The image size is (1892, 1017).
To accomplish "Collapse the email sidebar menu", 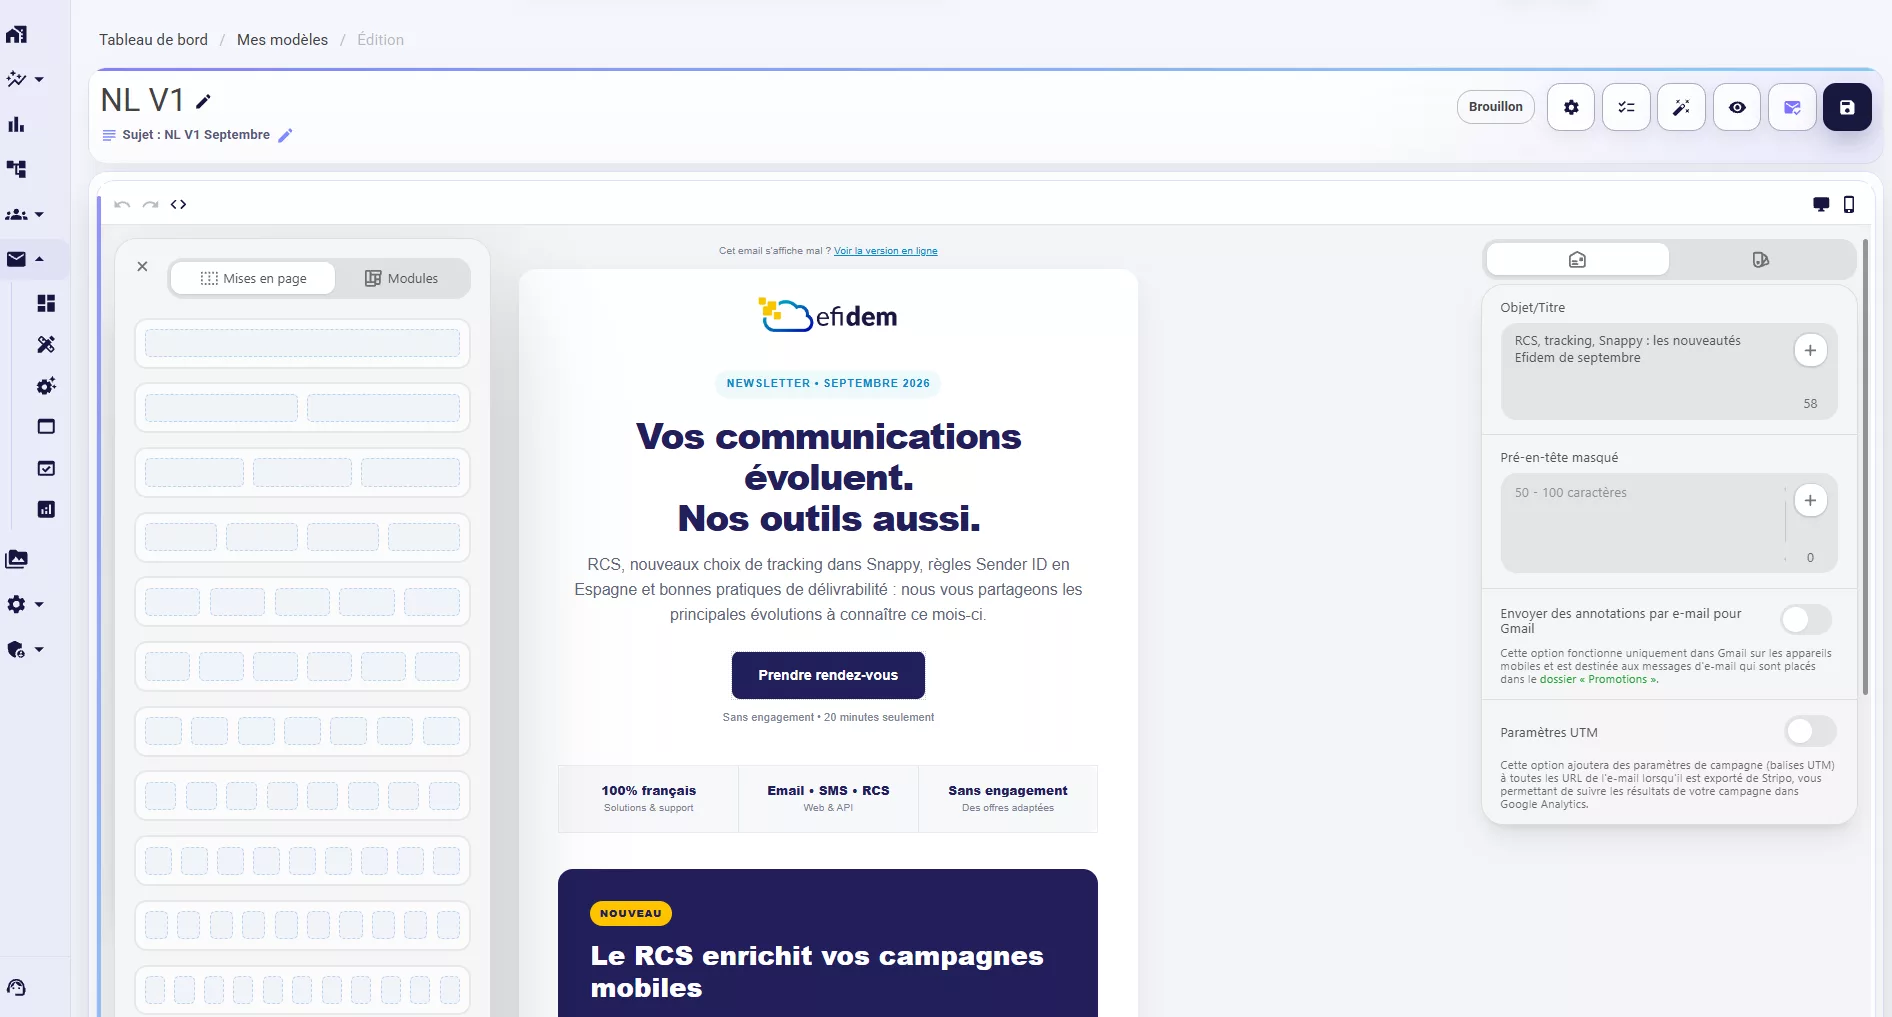I will coord(24,259).
